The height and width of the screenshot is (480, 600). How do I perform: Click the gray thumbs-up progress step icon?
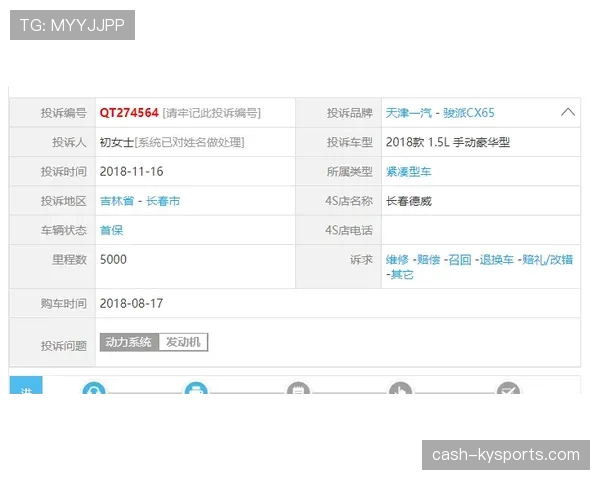[400, 388]
